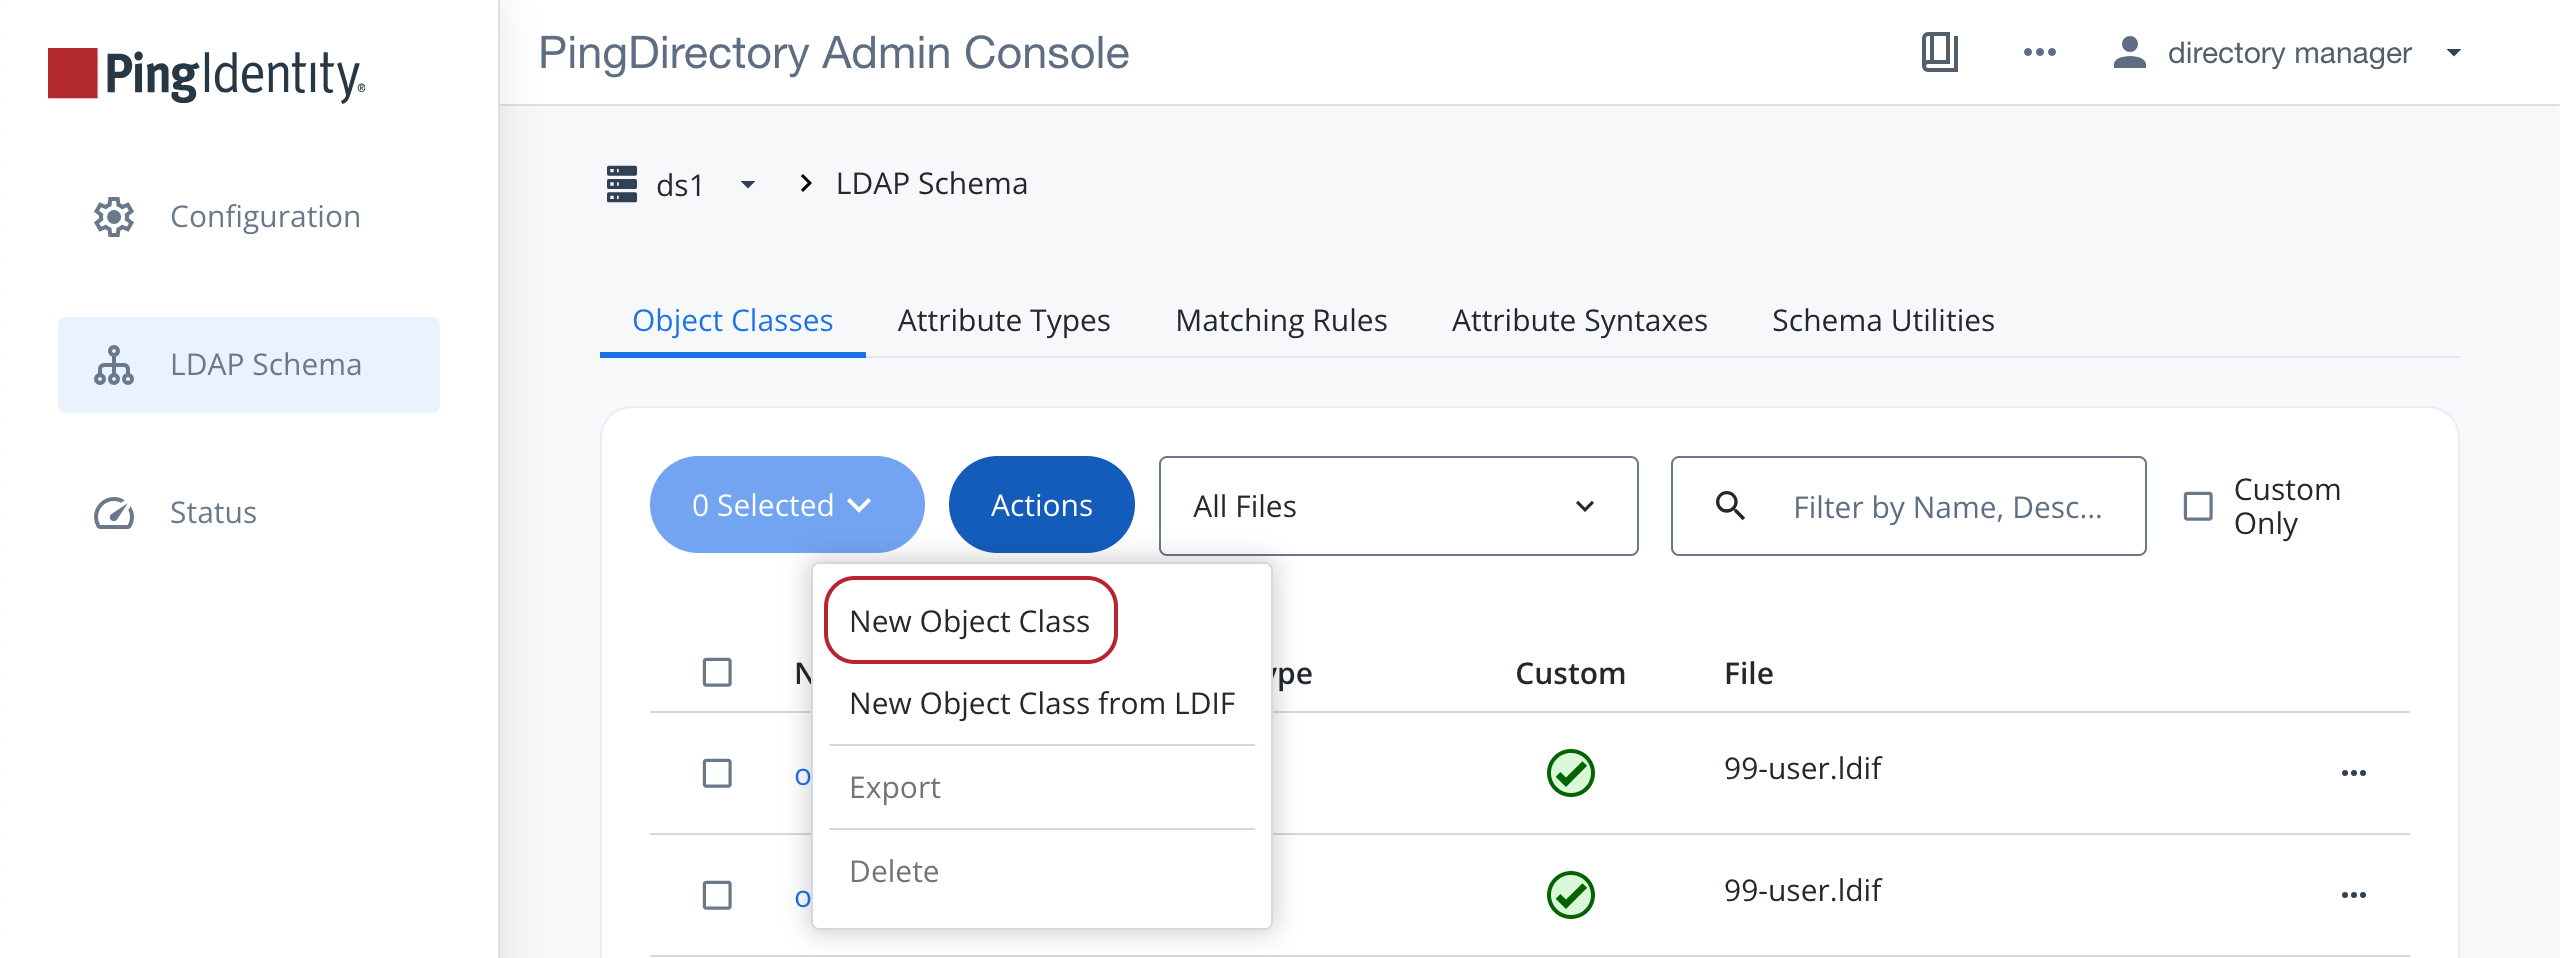The width and height of the screenshot is (2560, 958).
Task: Click the ellipsis menu in the header
Action: point(2039,52)
